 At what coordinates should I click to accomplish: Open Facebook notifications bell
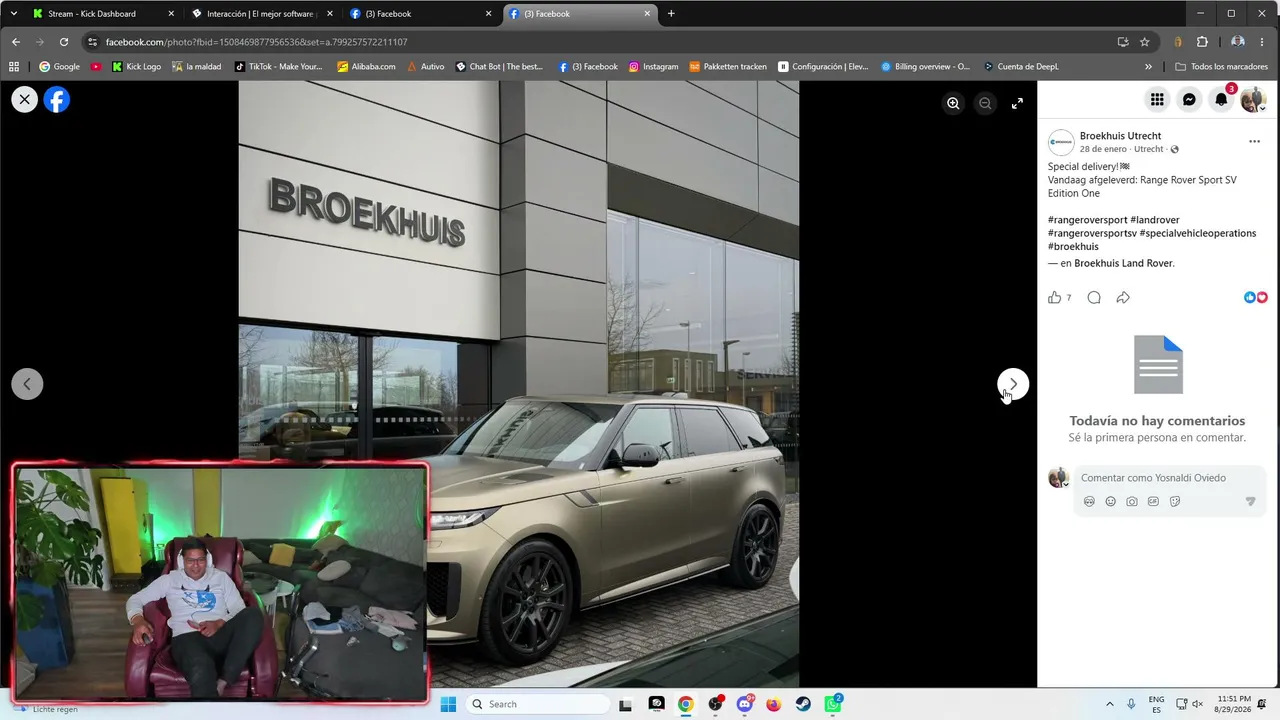(1221, 99)
